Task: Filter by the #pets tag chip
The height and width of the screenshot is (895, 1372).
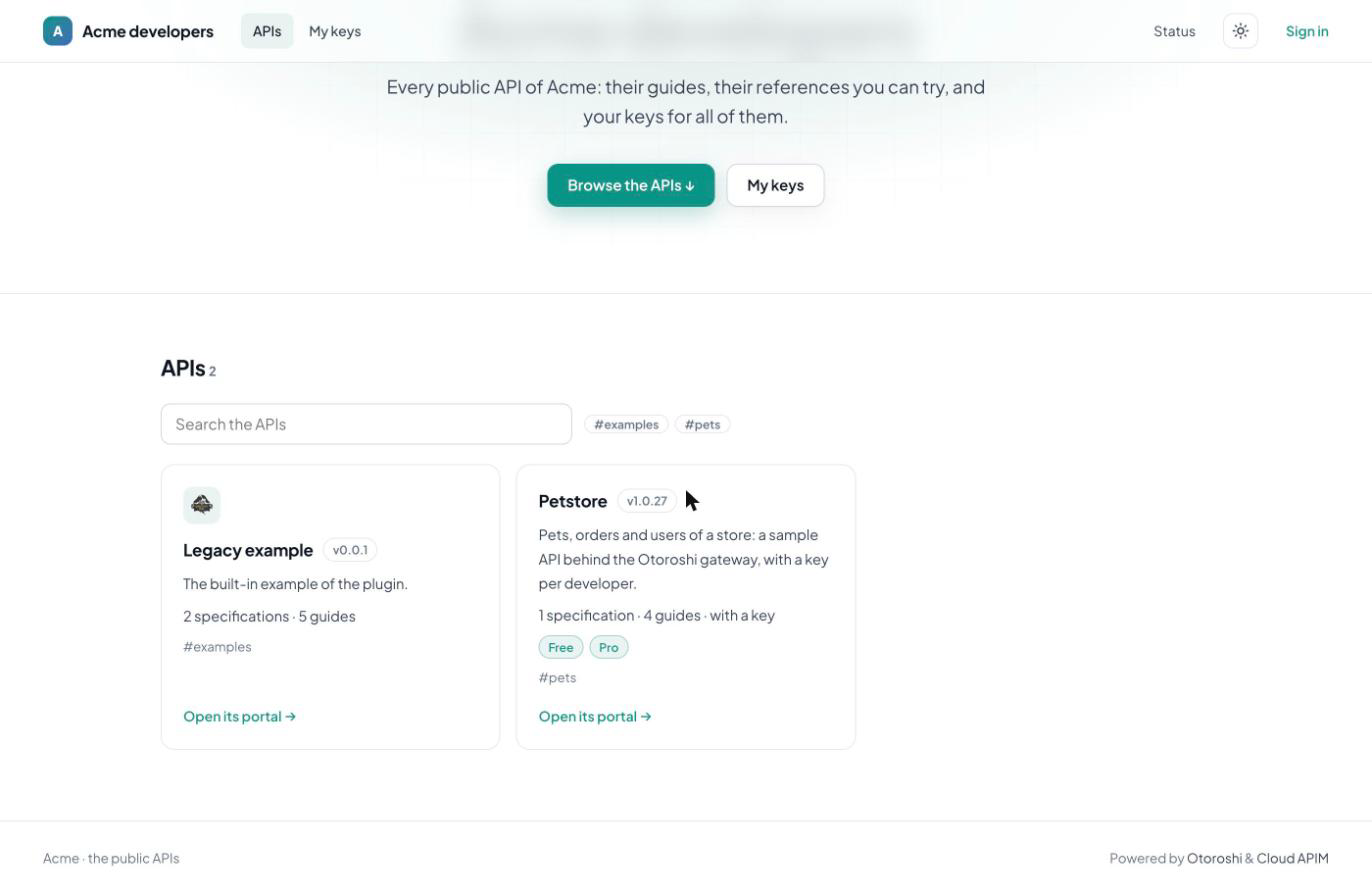Action: [x=703, y=424]
